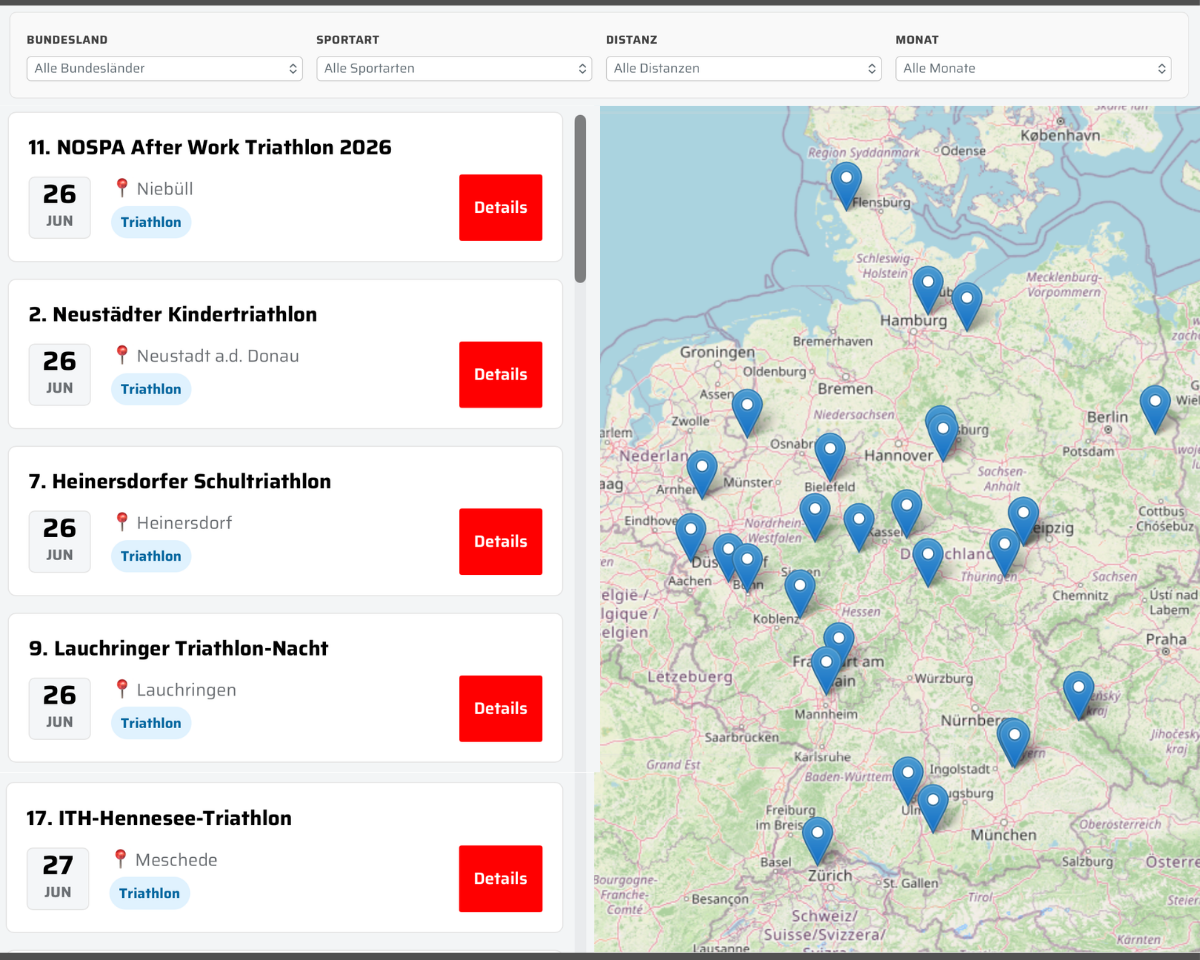1200x960 pixels.
Task: Open the Monat dropdown filter
Action: tap(1033, 68)
